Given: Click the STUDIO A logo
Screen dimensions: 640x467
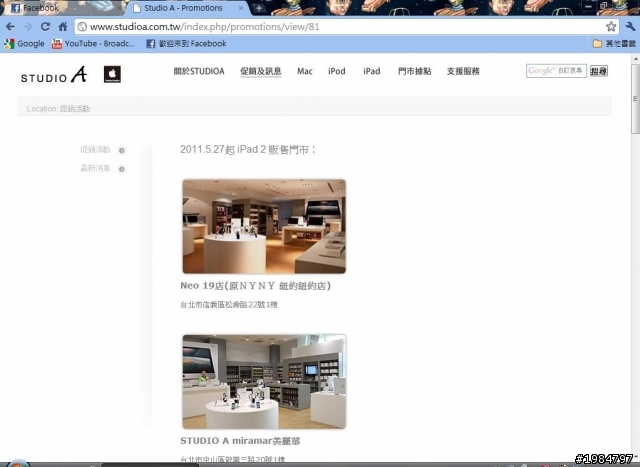Looking at the screenshot, I should click(x=54, y=75).
